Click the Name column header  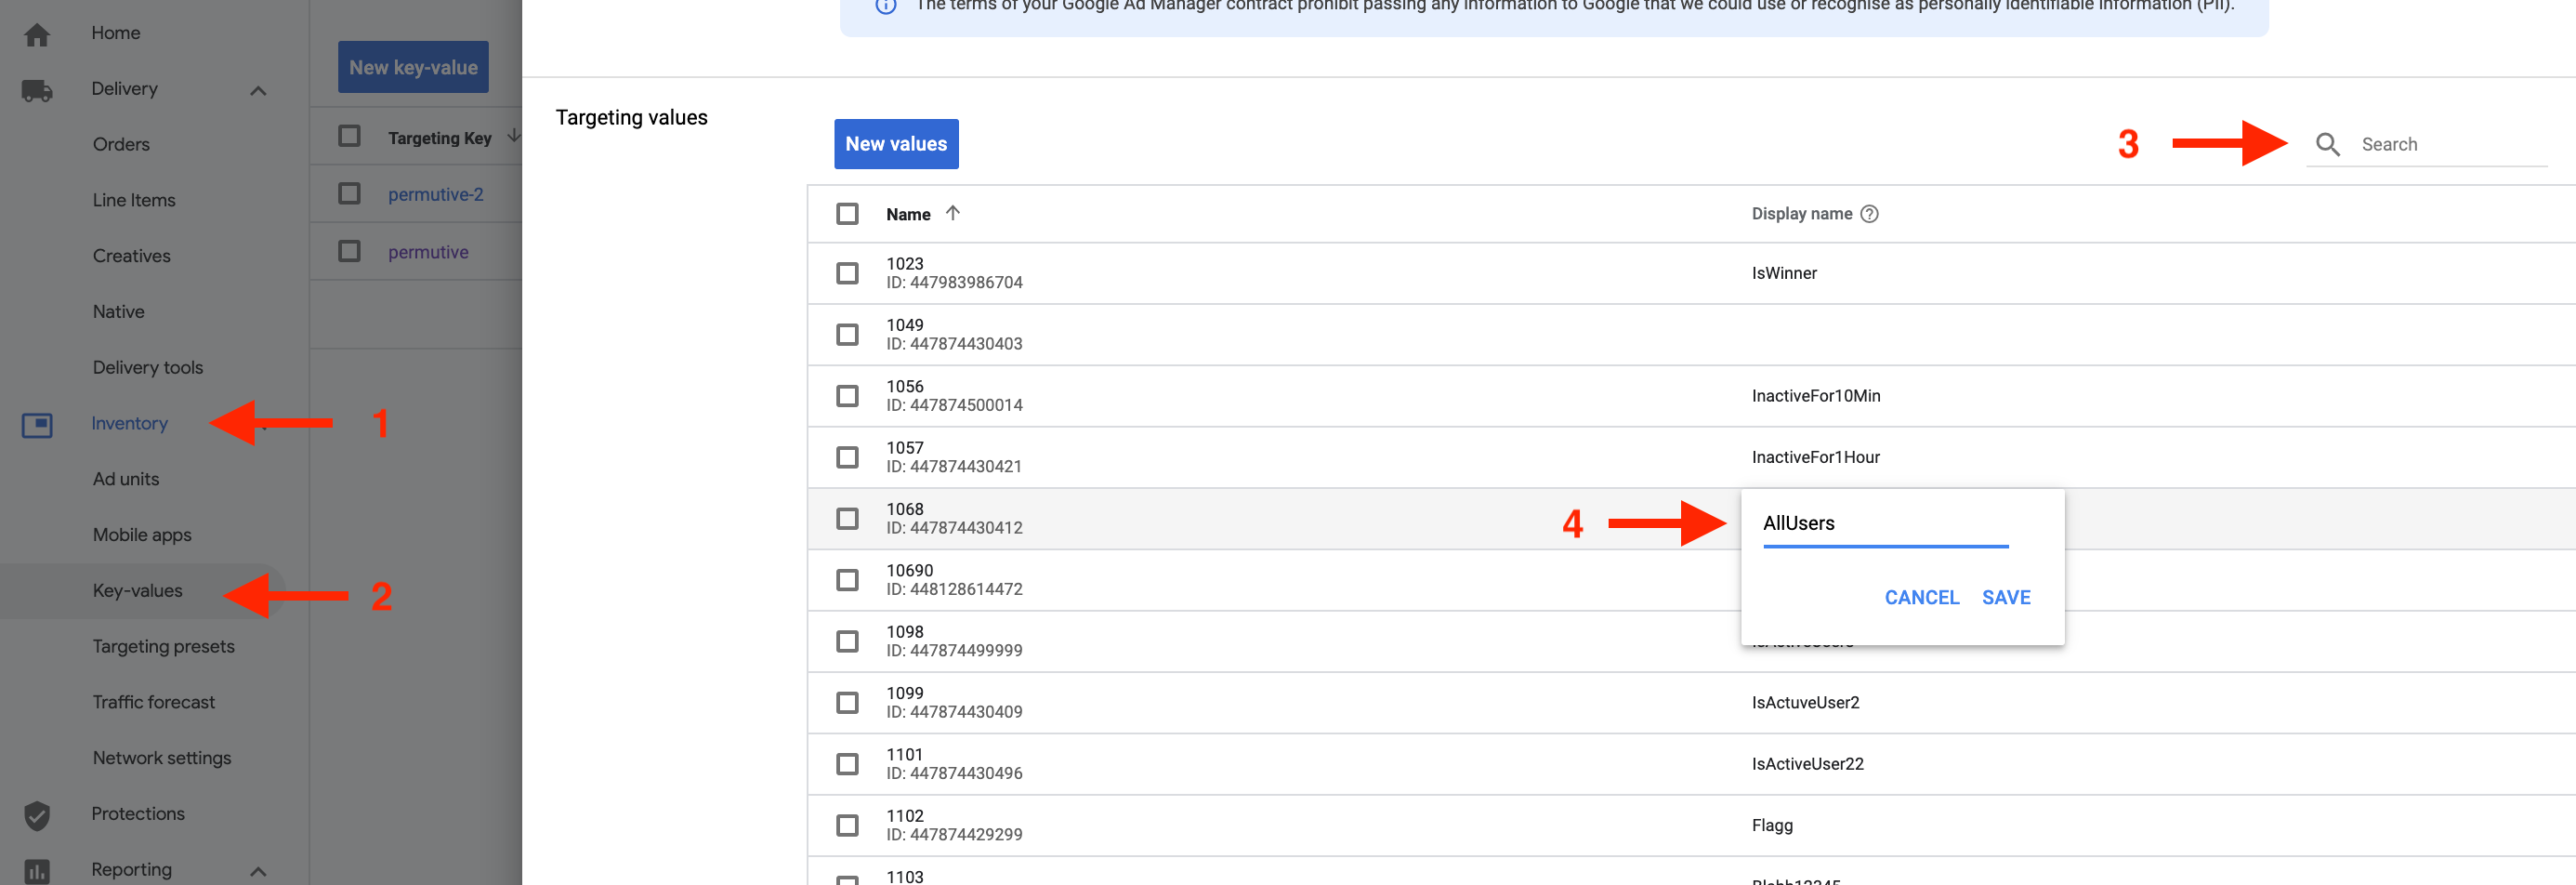[x=908, y=214]
